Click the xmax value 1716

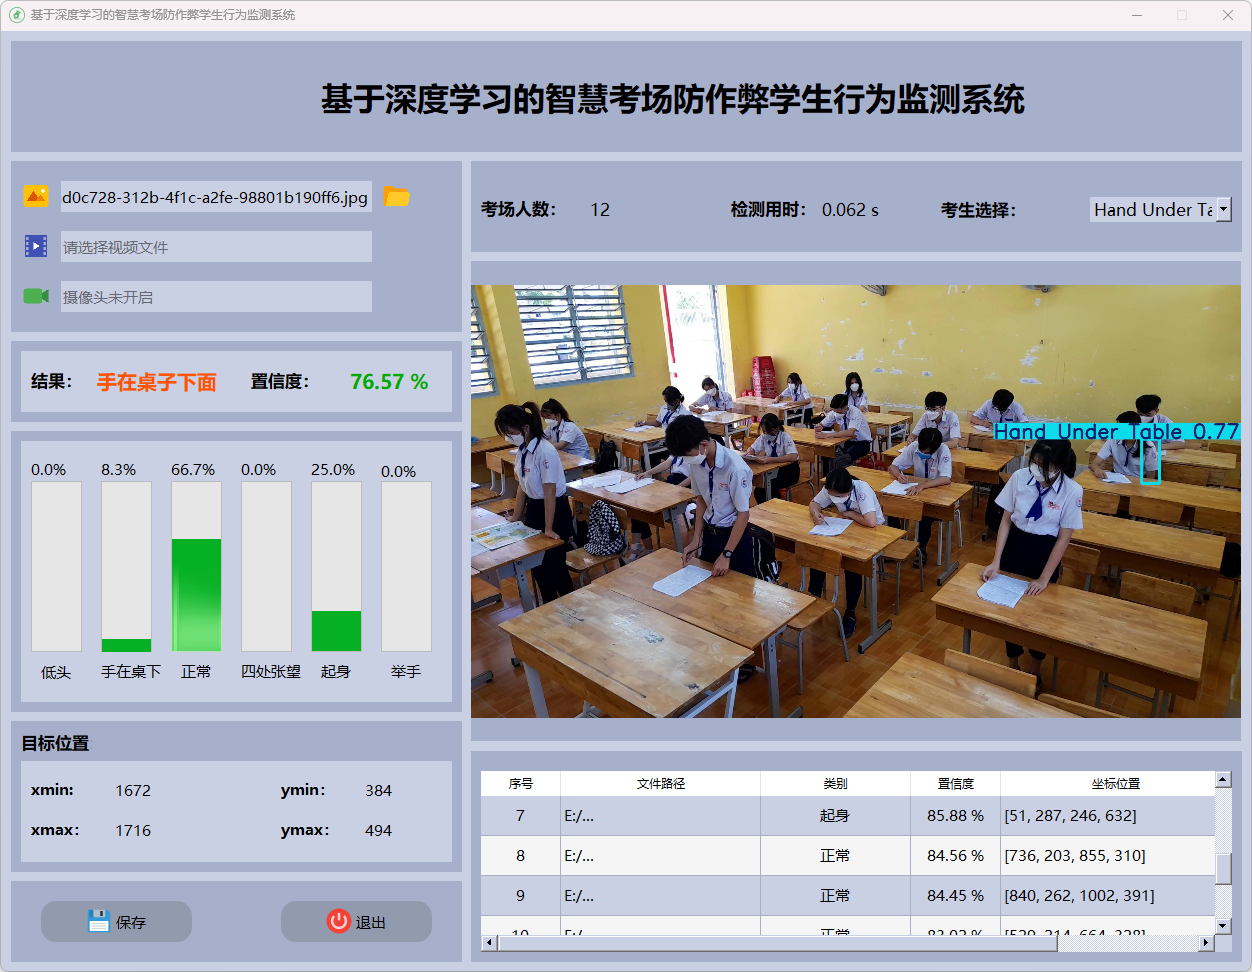pos(133,831)
